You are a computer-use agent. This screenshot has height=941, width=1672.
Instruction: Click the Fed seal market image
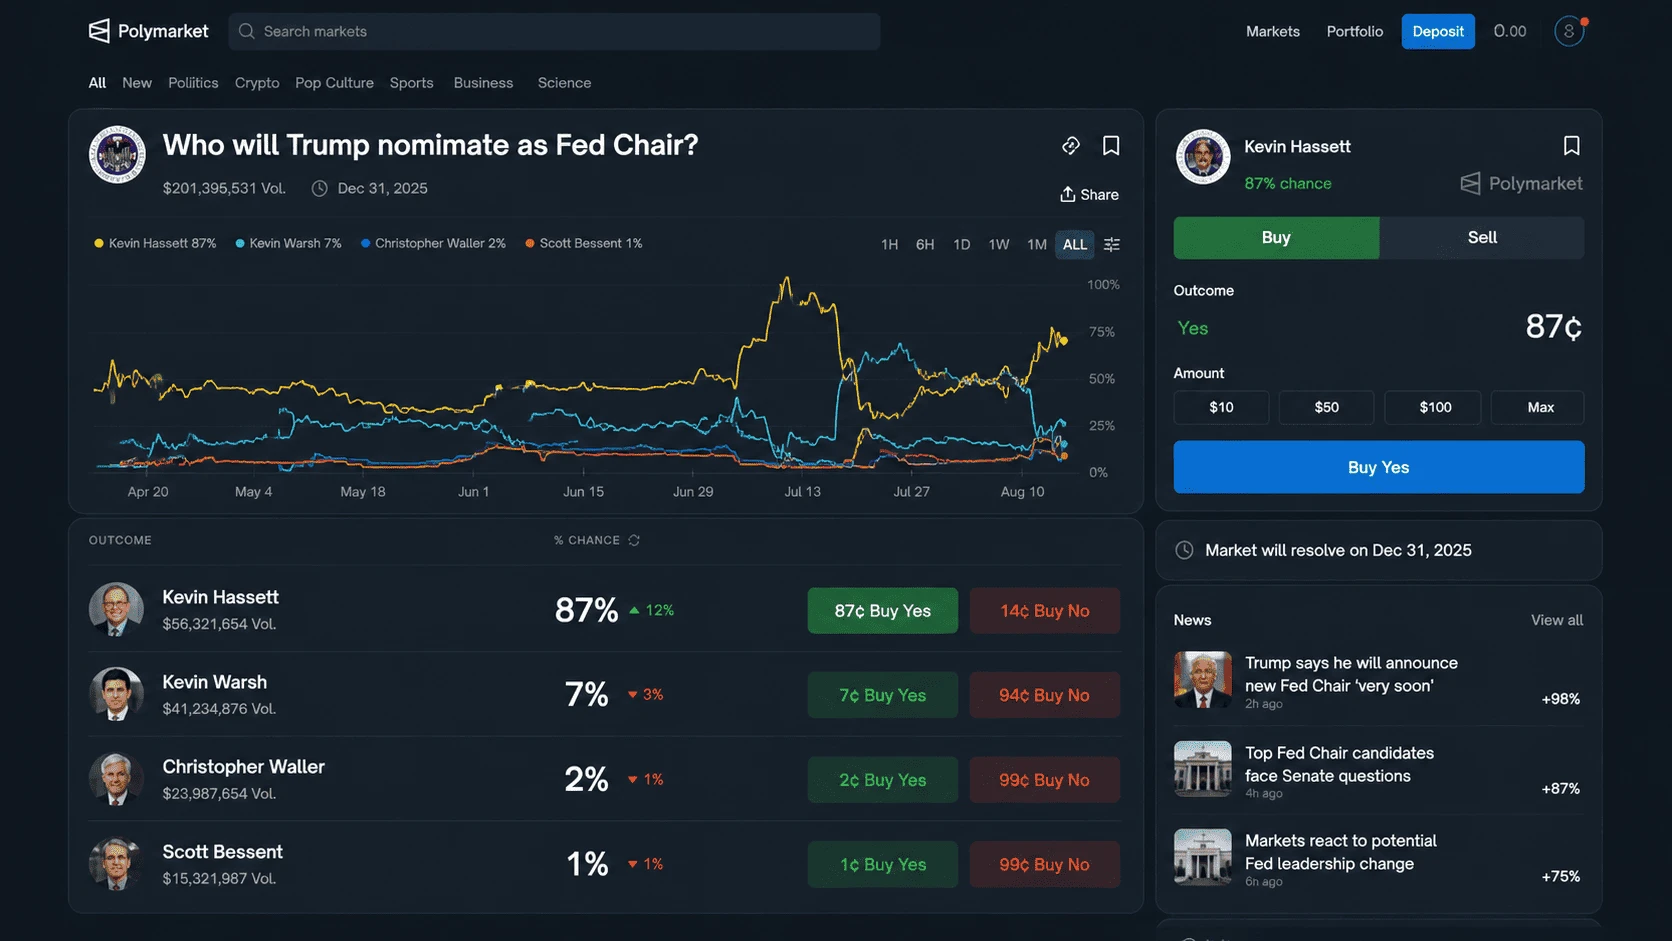(x=117, y=154)
